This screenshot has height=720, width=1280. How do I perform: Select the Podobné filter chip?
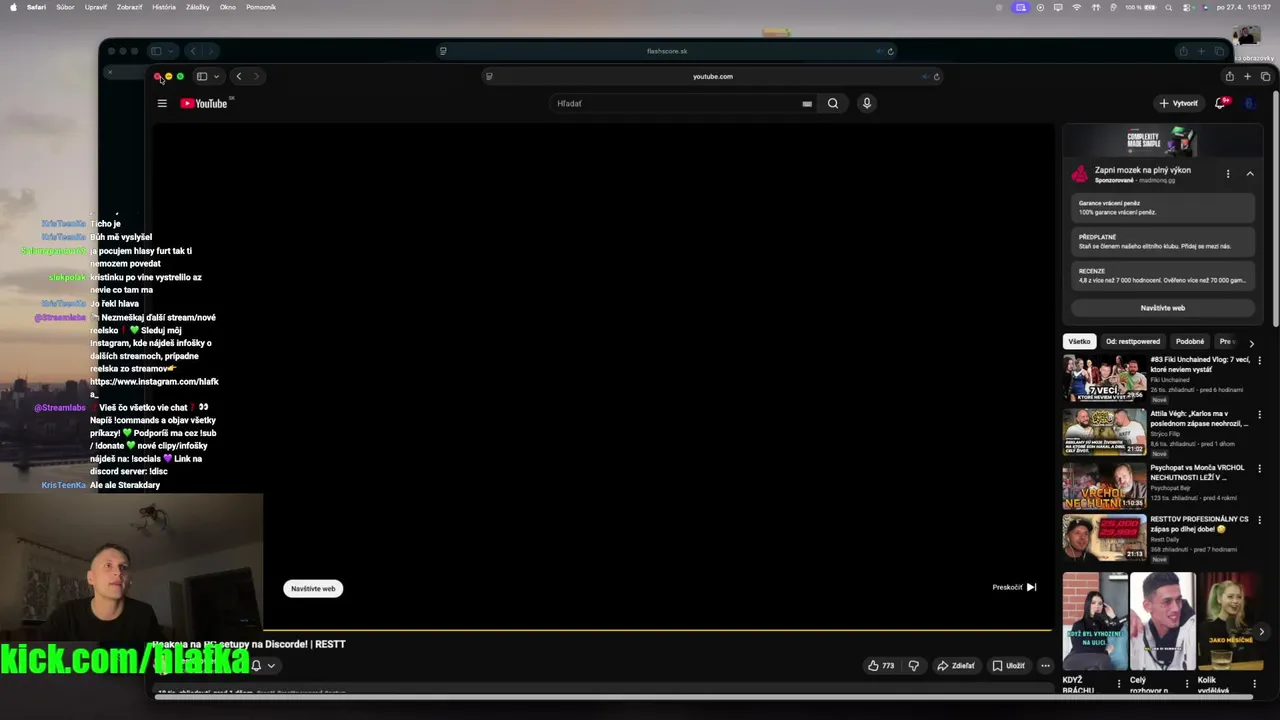tap(1190, 341)
